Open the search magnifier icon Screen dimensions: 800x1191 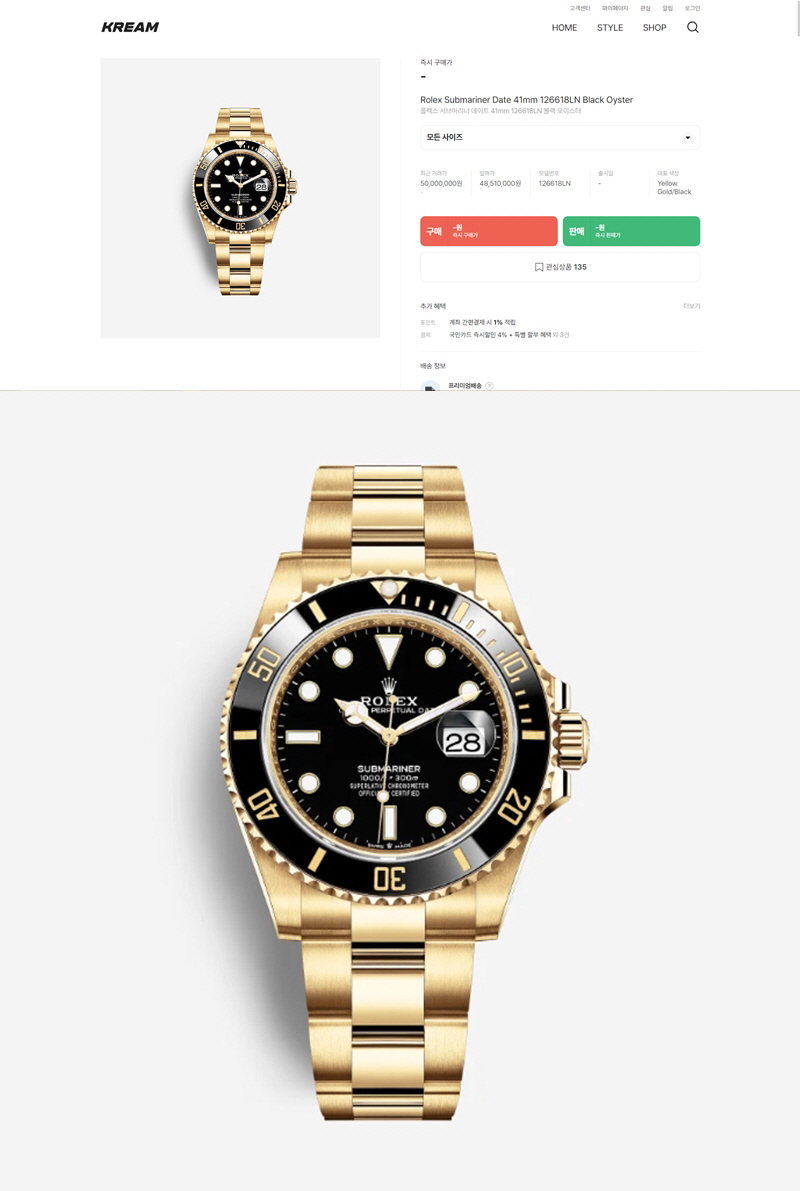click(692, 27)
